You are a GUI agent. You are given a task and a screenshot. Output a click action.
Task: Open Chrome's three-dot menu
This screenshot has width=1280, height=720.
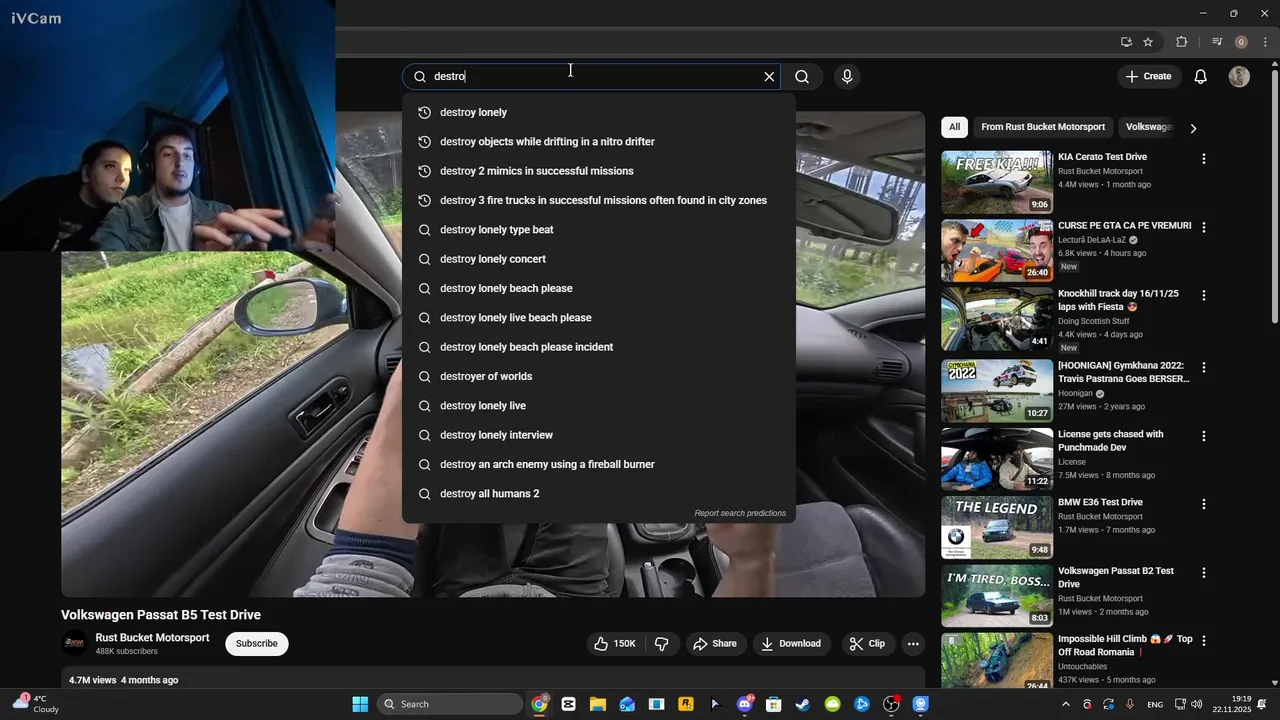(x=1265, y=42)
